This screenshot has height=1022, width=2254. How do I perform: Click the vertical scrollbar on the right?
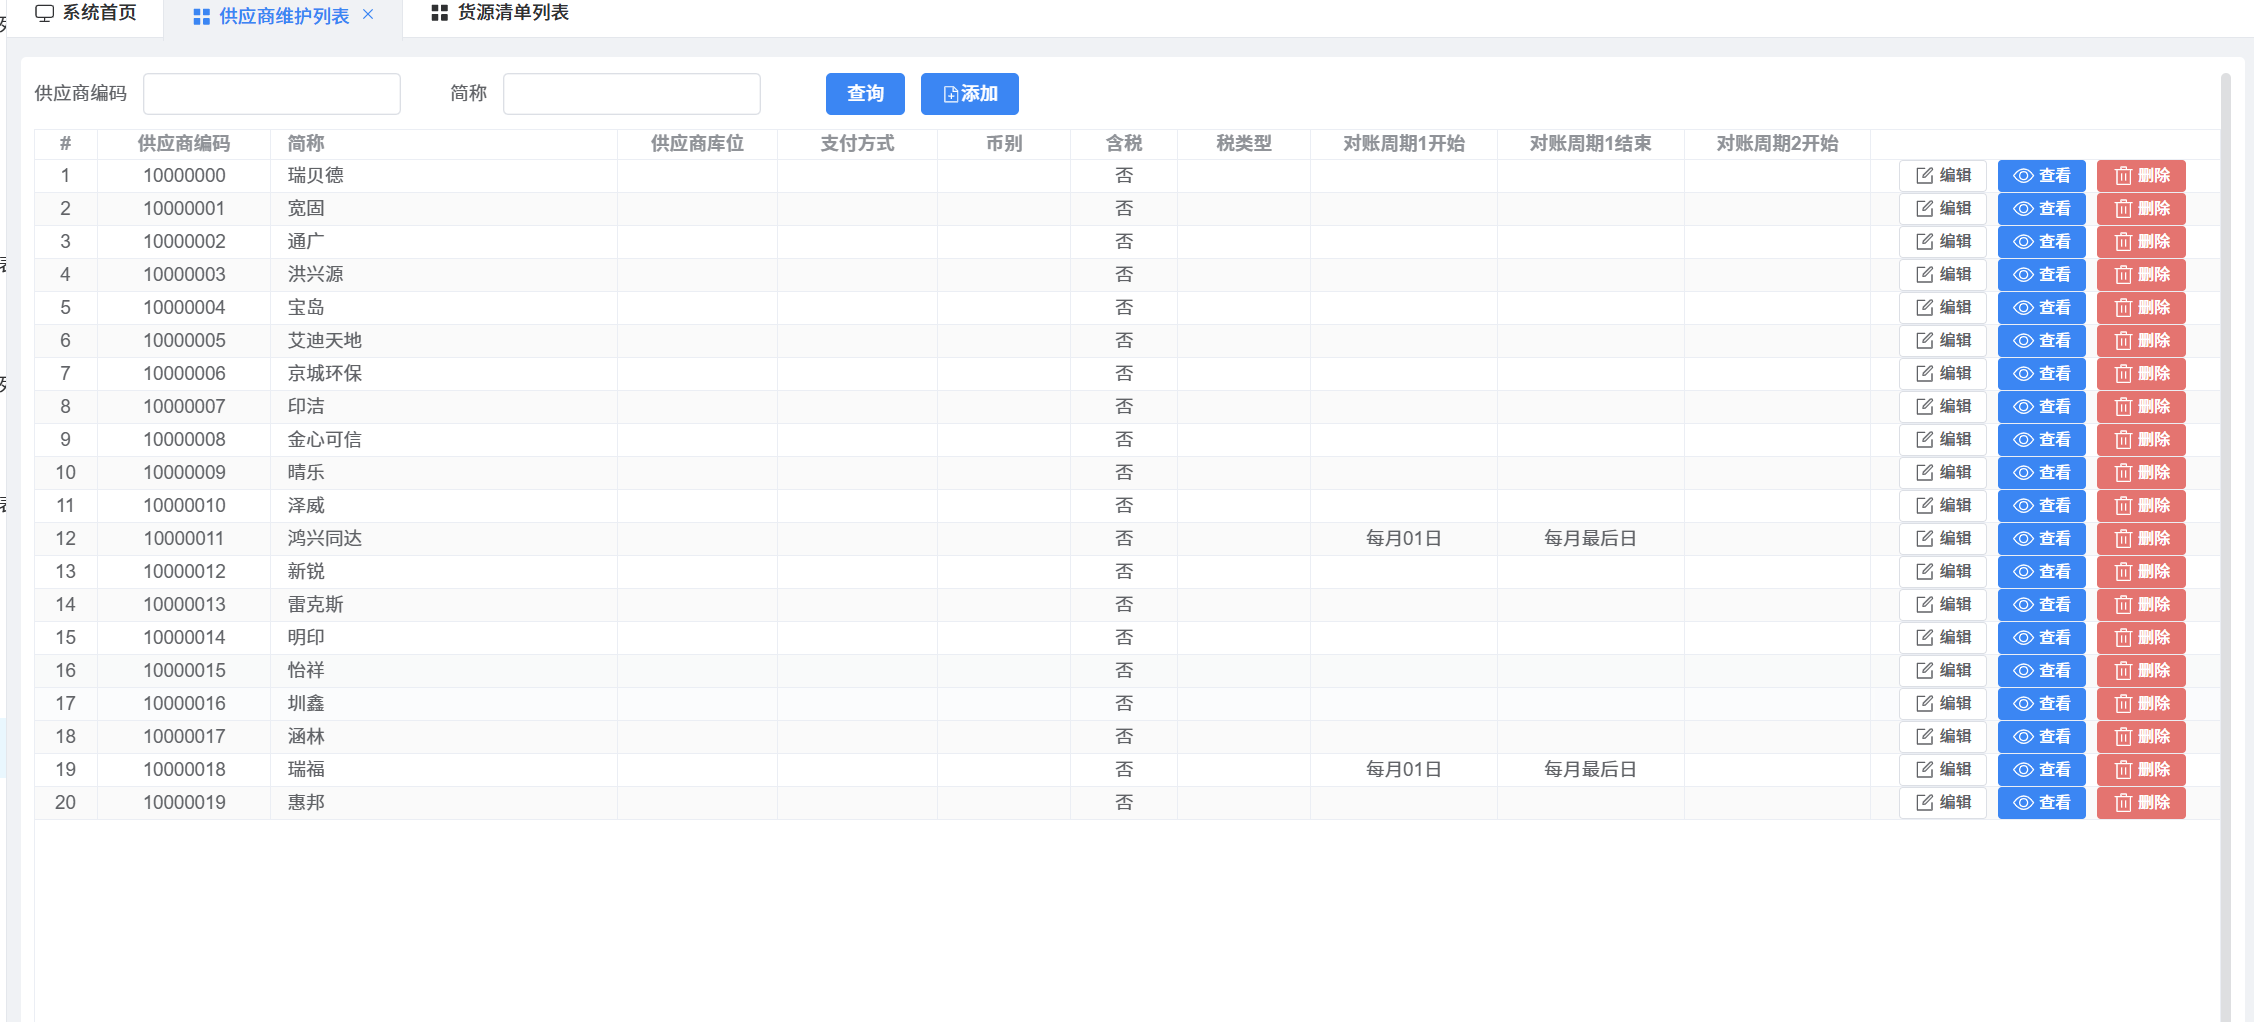tap(2225, 500)
